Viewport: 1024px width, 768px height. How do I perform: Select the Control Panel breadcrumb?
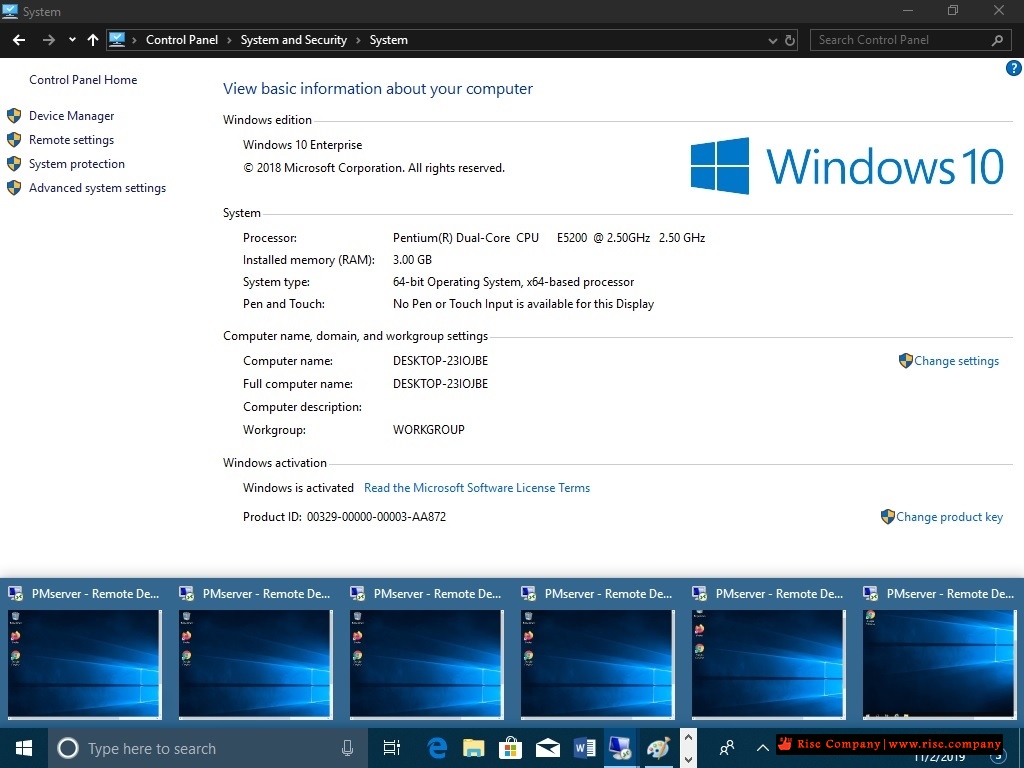pyautogui.click(x=182, y=40)
